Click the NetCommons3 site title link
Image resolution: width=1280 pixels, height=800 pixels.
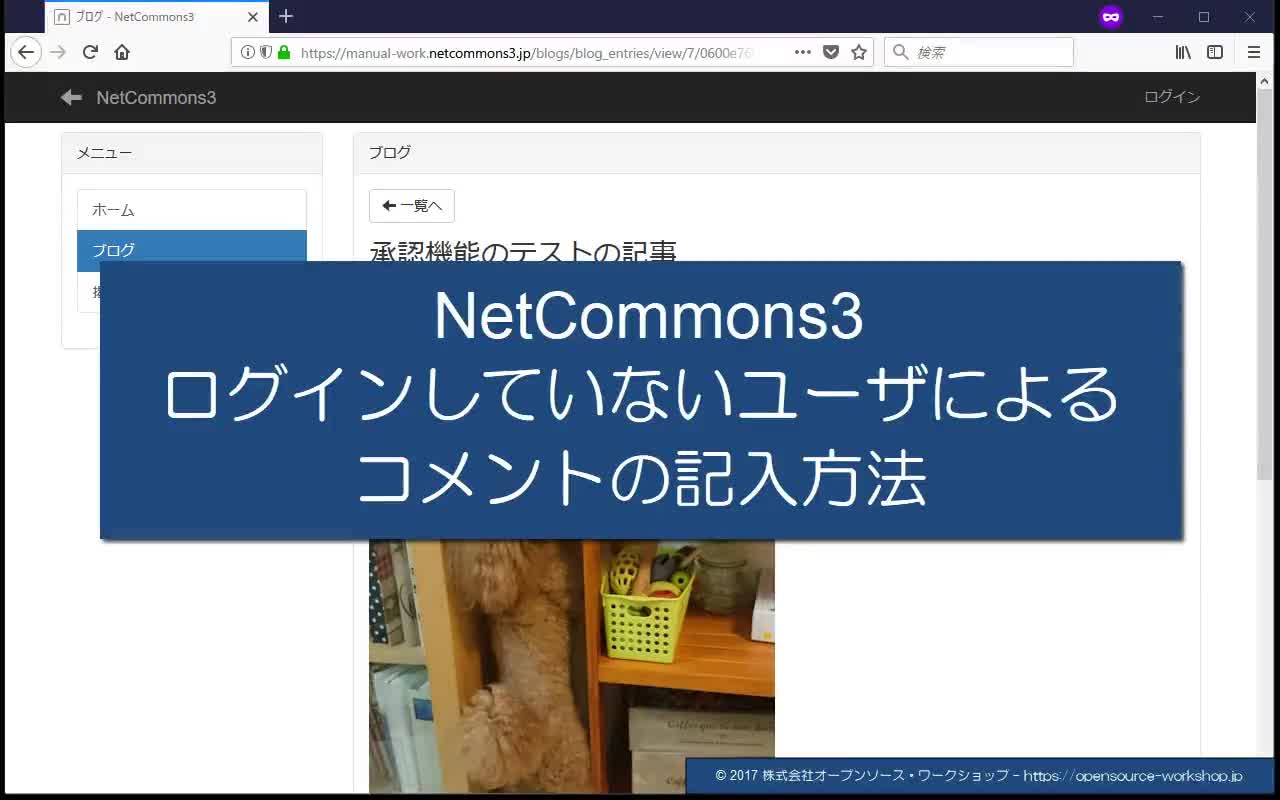coord(156,97)
